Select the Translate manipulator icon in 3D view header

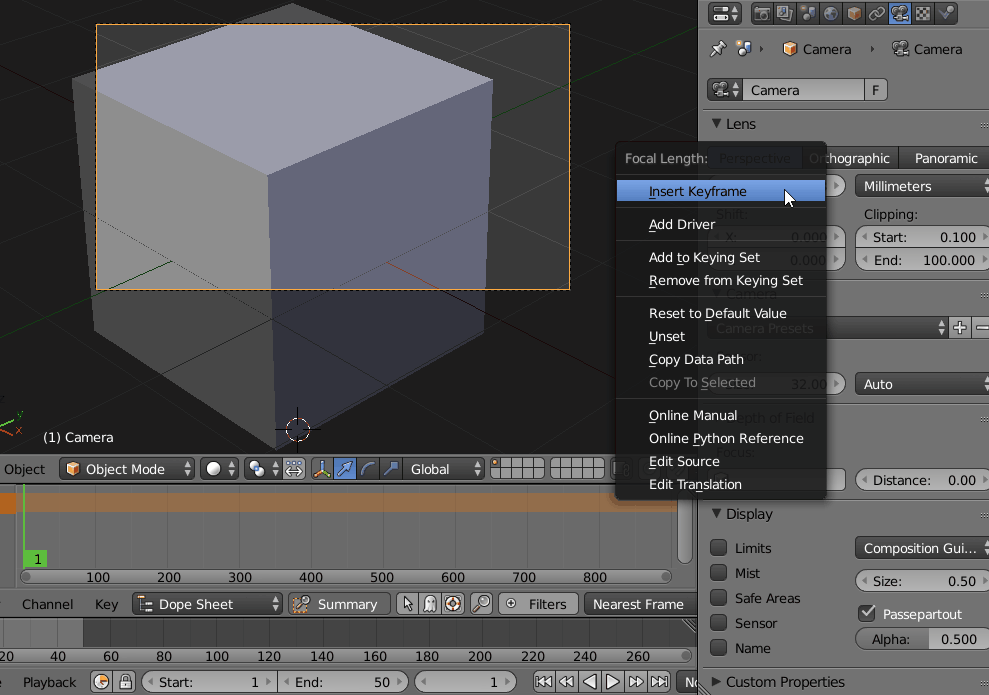click(345, 469)
